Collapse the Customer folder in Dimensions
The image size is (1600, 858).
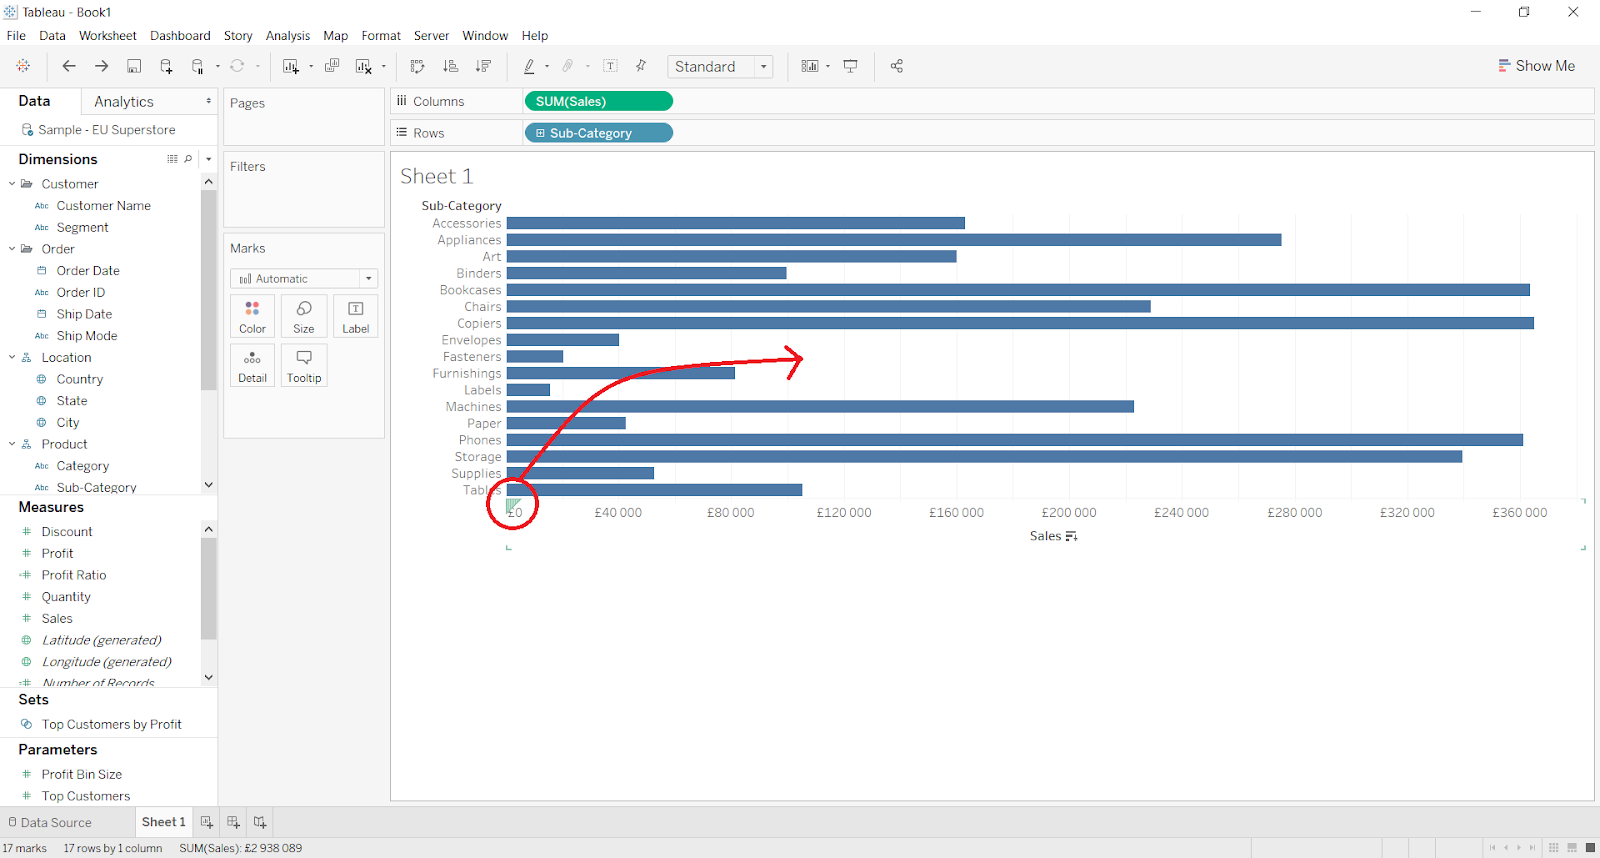(12, 184)
